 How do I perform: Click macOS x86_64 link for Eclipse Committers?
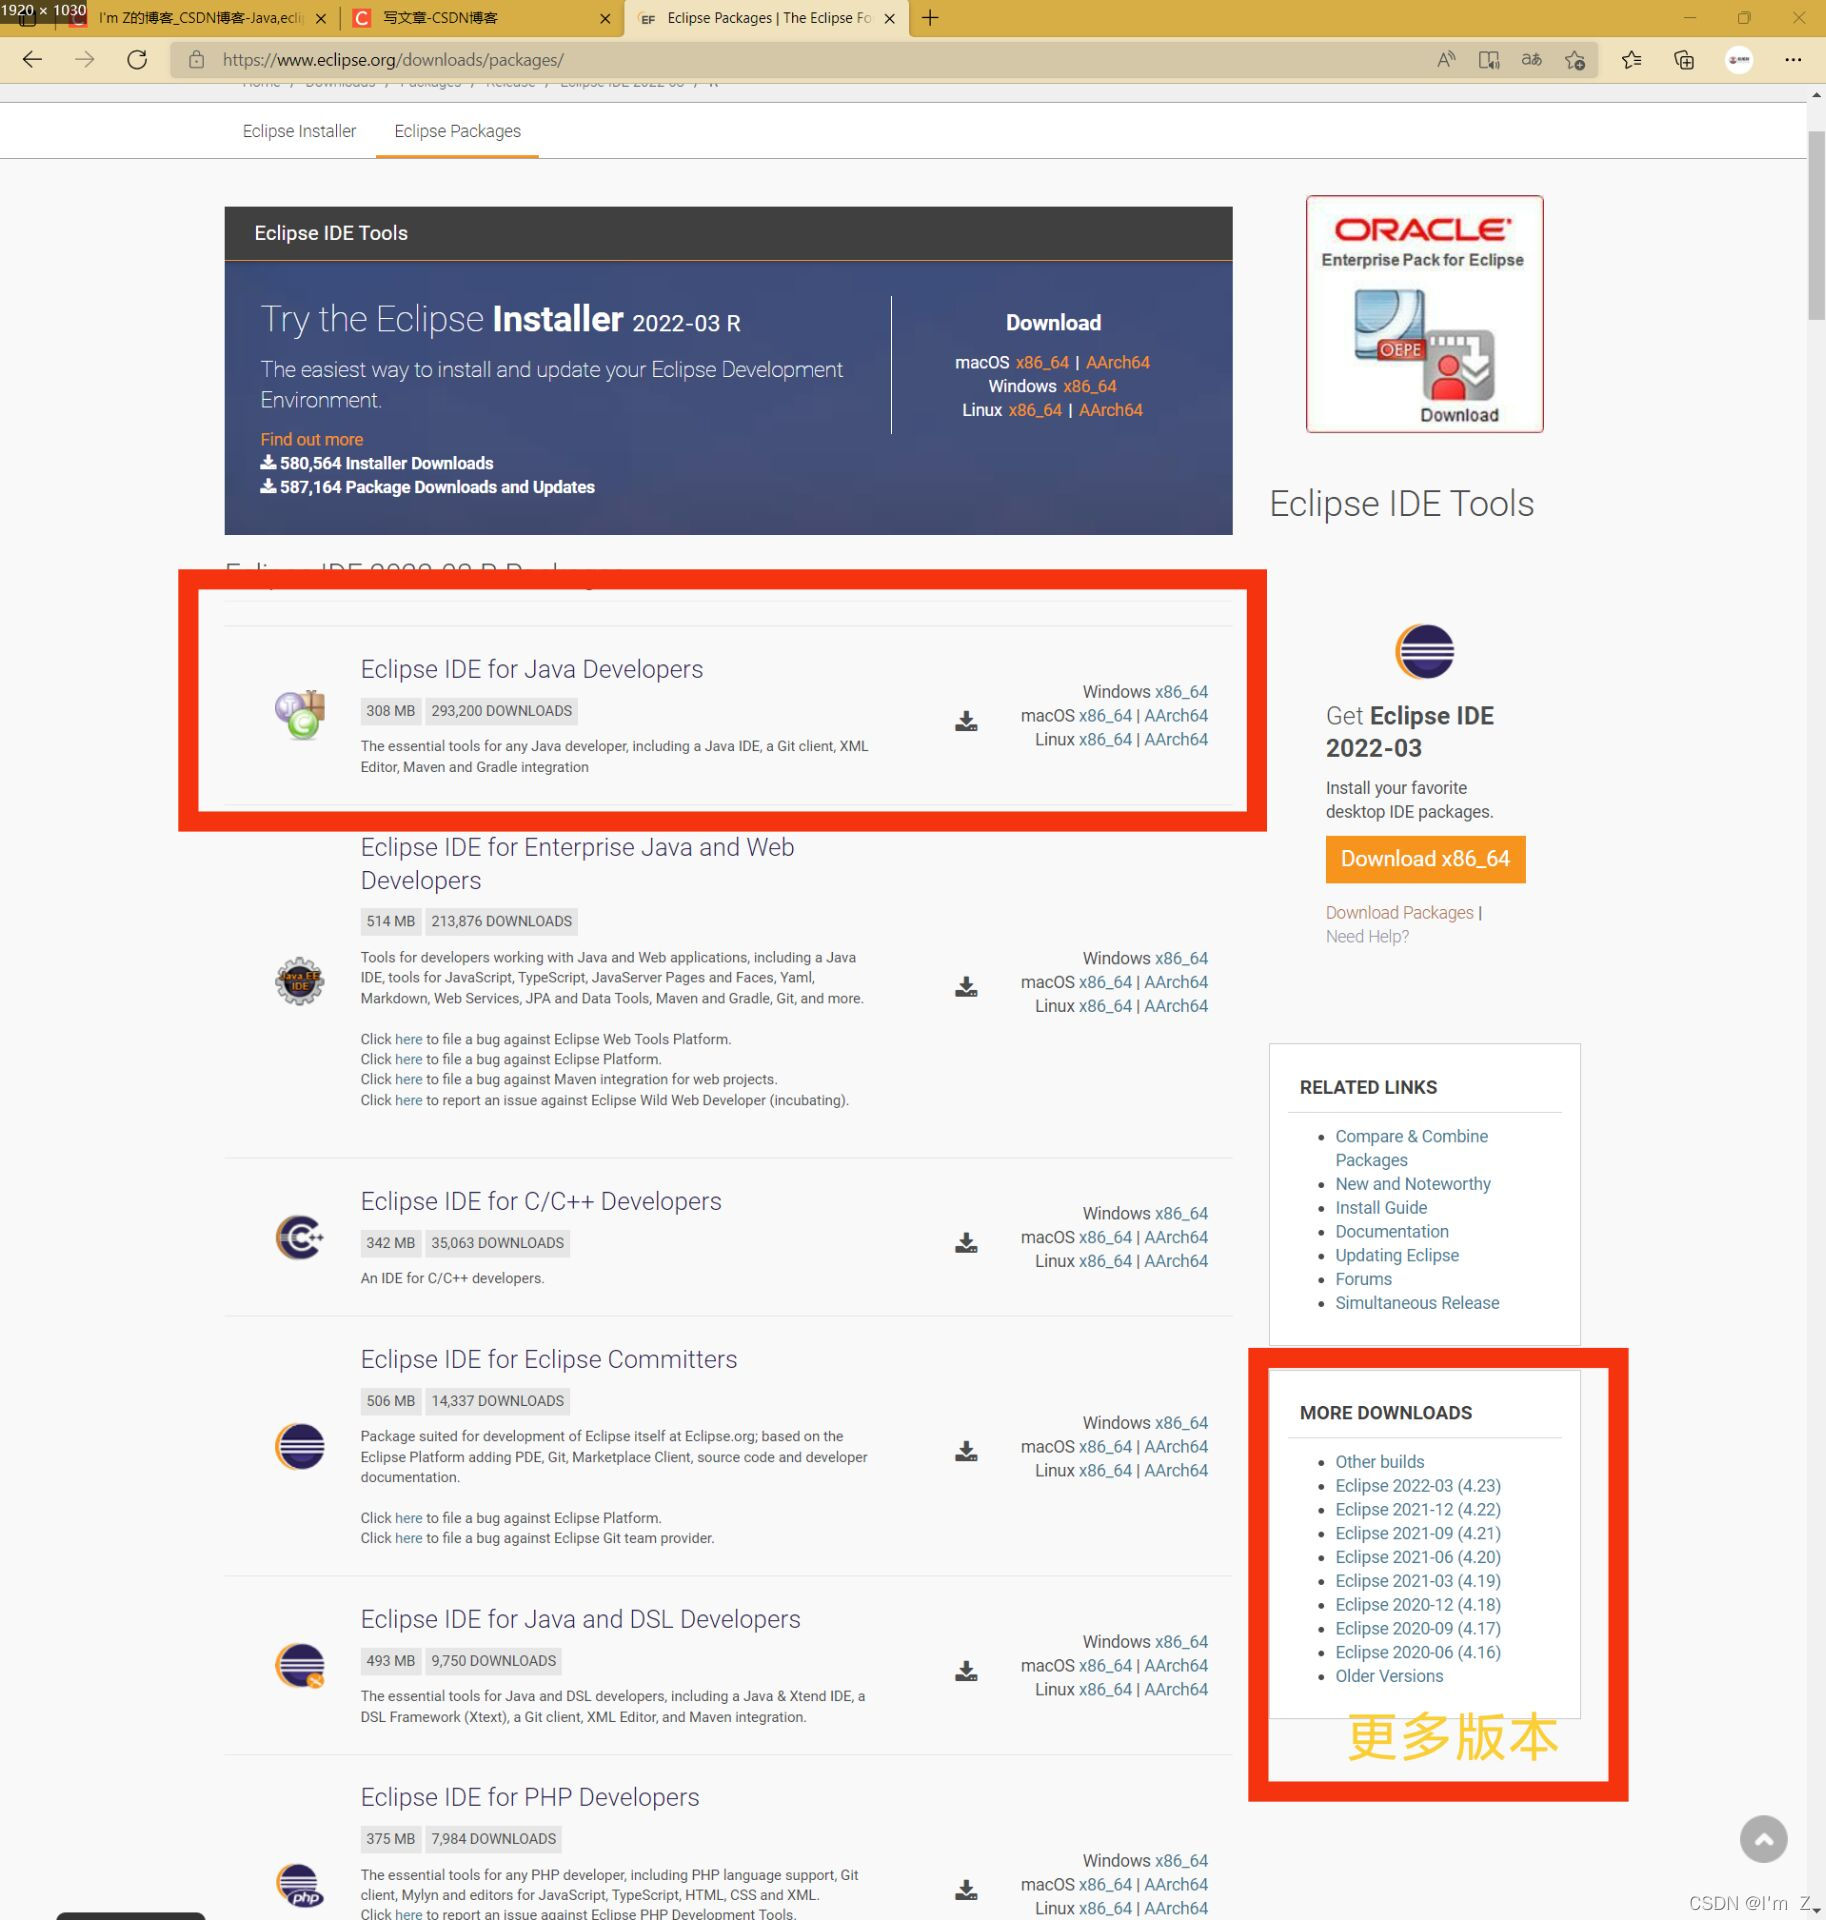pos(1105,1446)
